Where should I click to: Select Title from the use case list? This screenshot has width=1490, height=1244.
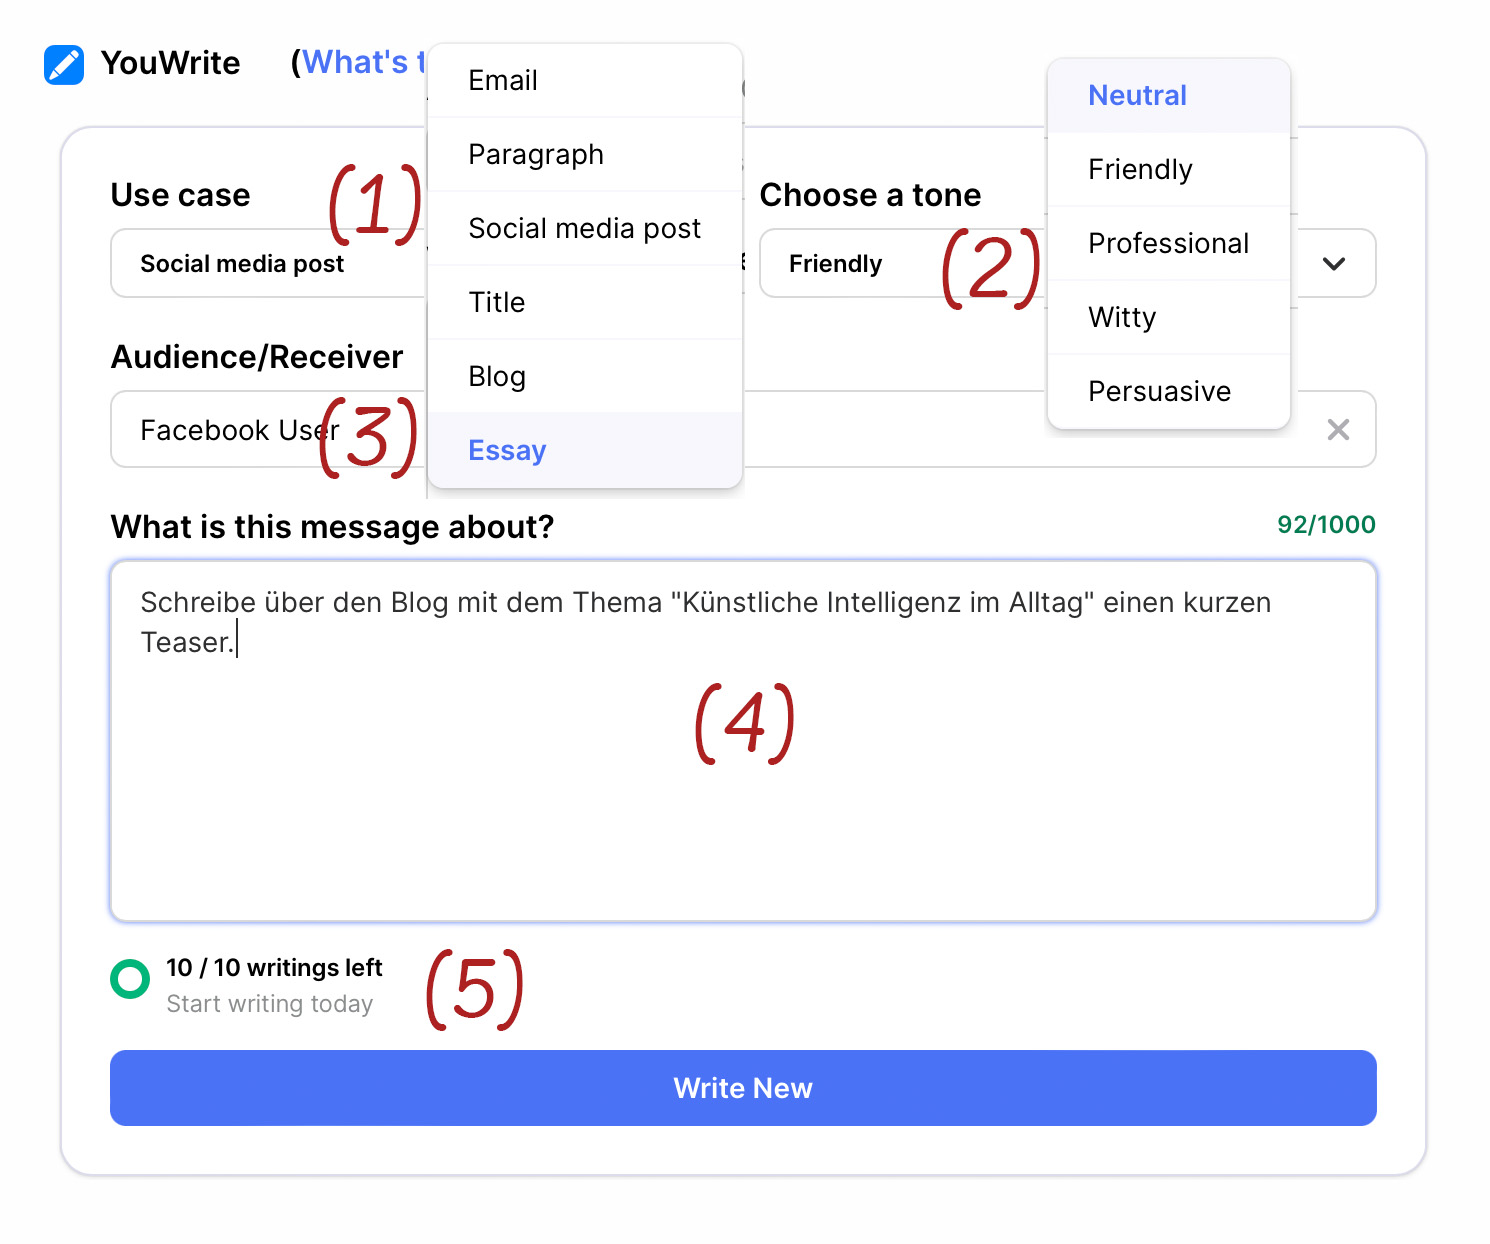tap(585, 302)
